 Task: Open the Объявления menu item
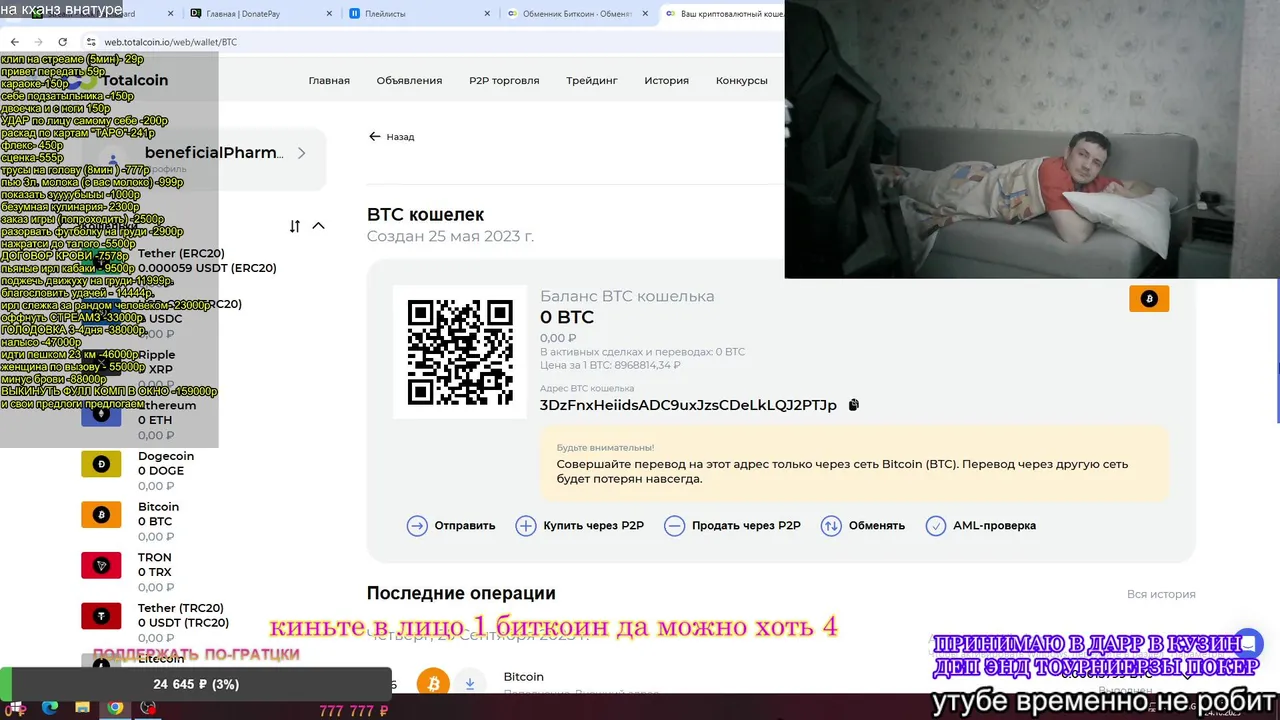pyautogui.click(x=409, y=80)
